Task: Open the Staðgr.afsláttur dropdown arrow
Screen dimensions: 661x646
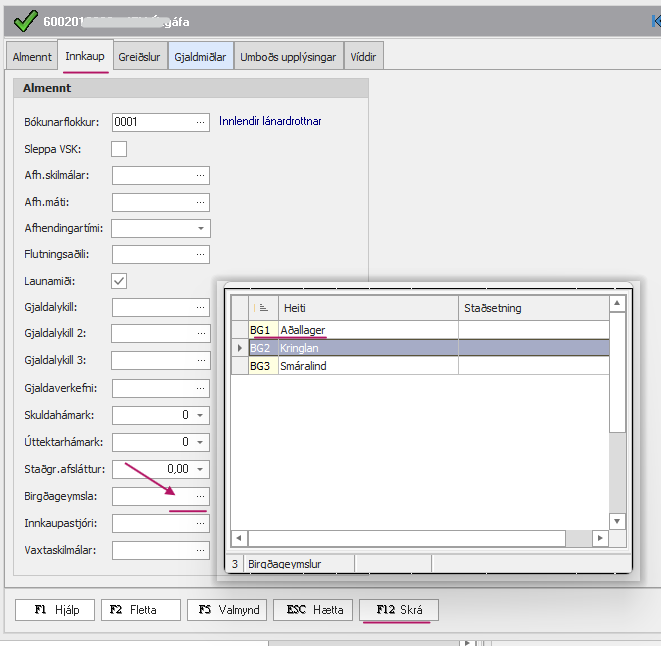Action: [200, 468]
